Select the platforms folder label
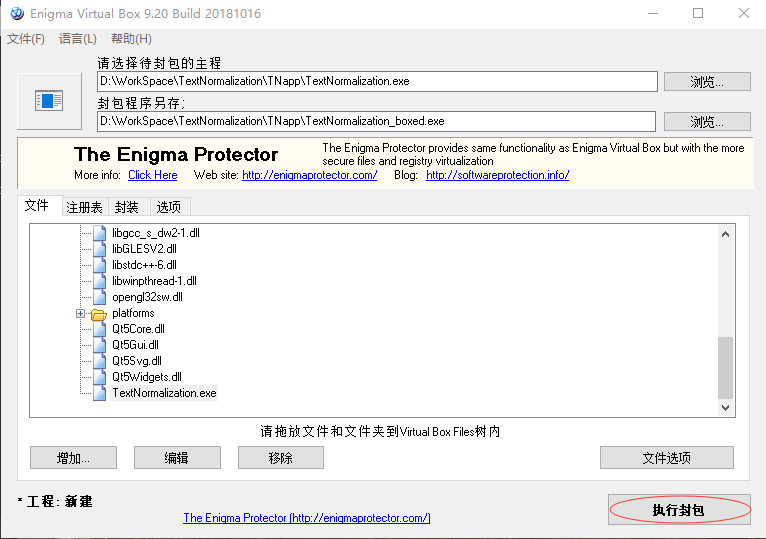 (x=133, y=313)
